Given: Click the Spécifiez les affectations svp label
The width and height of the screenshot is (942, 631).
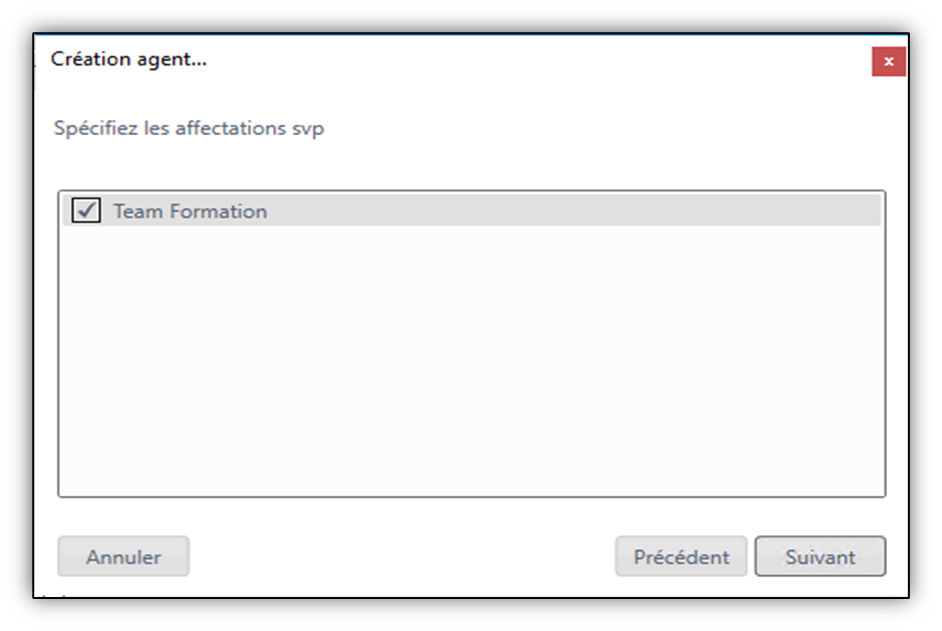Looking at the screenshot, I should [x=189, y=128].
